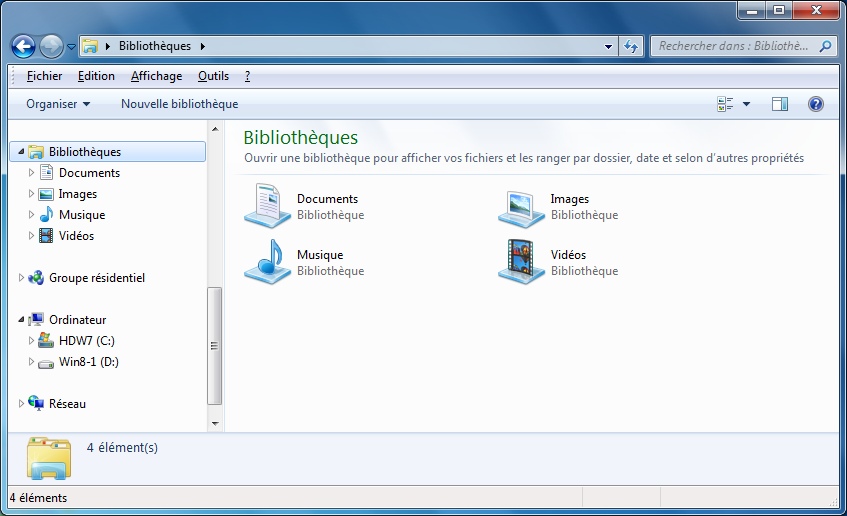Click the Réseau network icon
This screenshot has width=847, height=516.
pos(36,403)
